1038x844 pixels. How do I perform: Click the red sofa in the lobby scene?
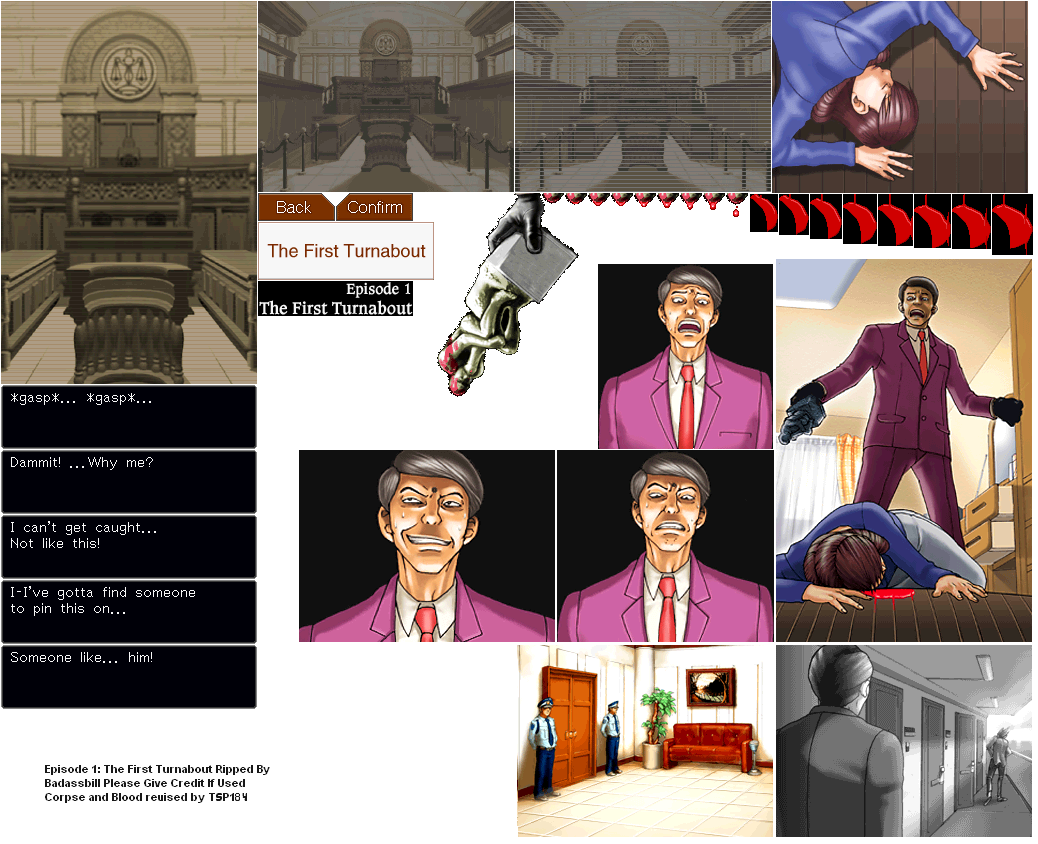708,746
